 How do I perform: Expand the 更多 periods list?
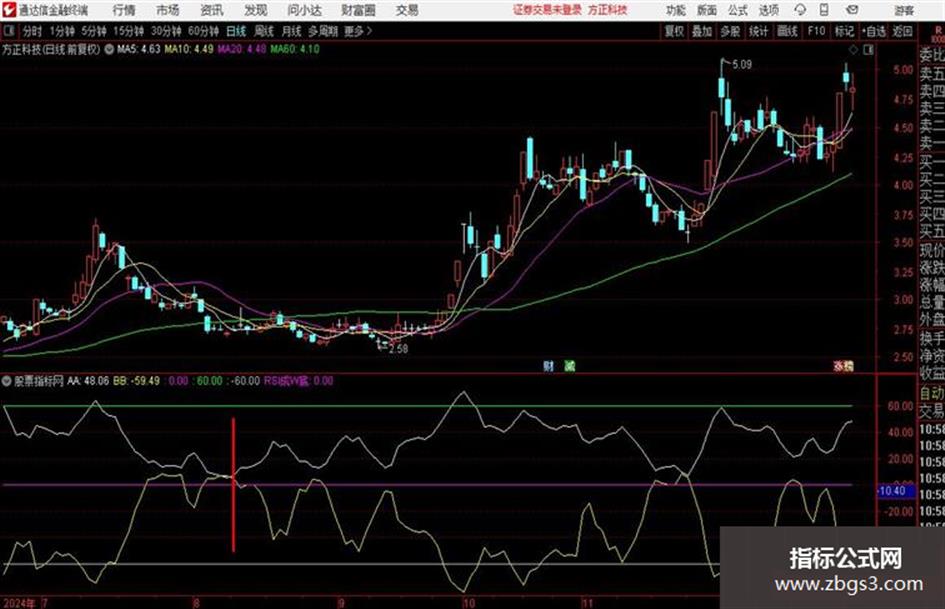coord(358,31)
